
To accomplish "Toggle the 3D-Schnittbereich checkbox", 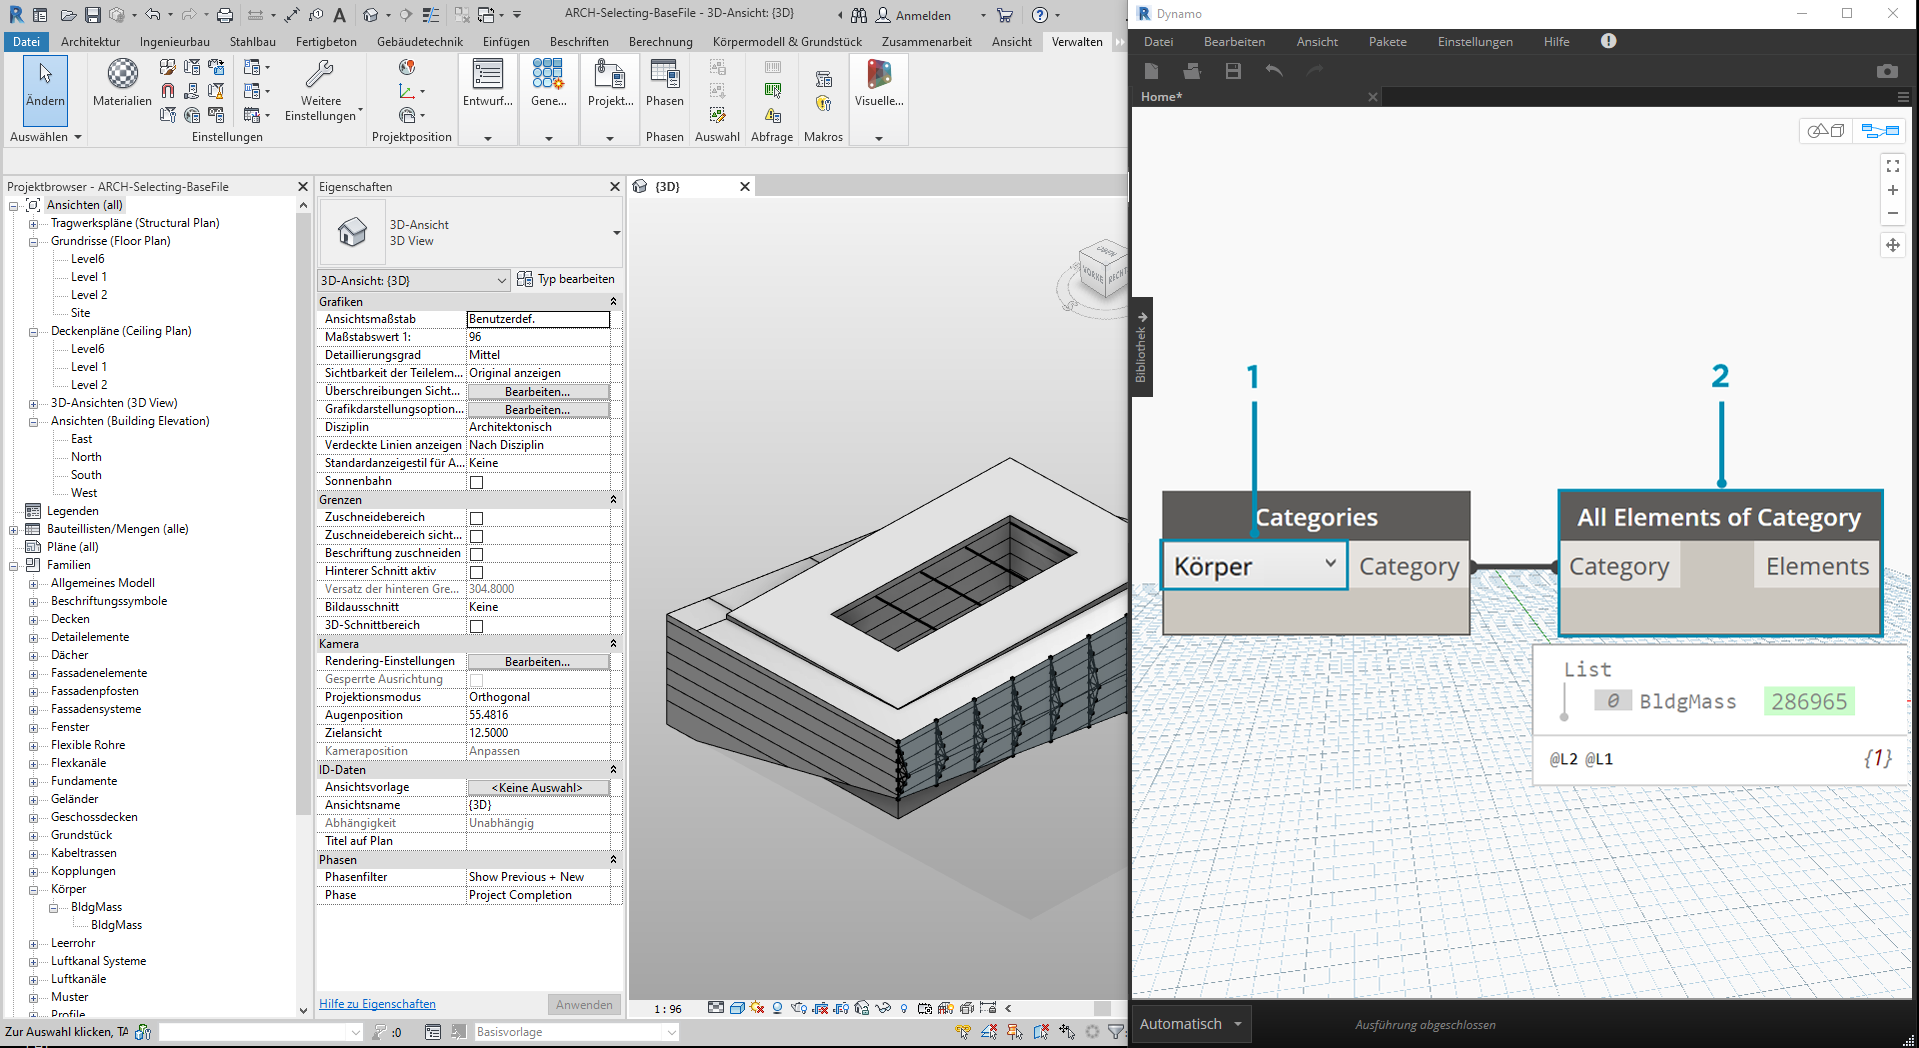I will 476,626.
